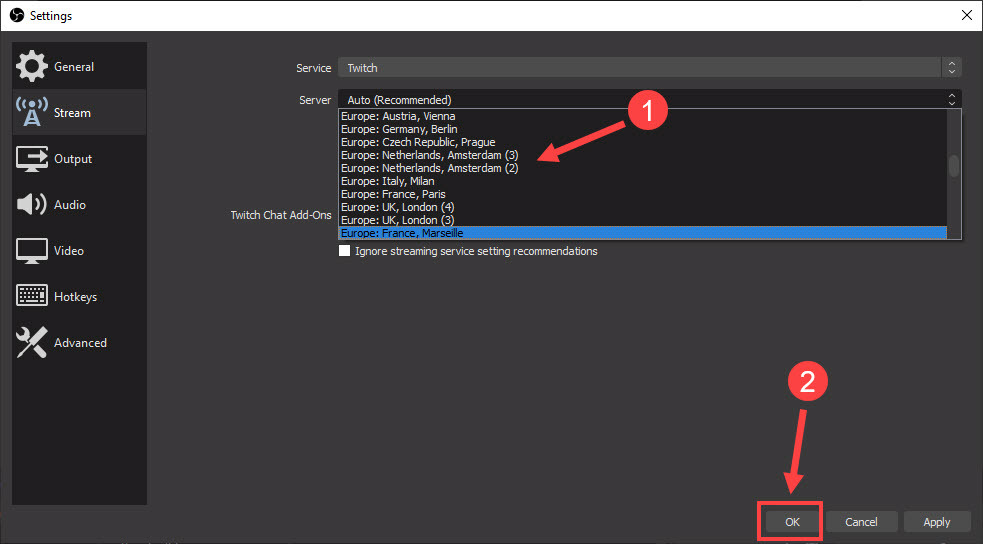Click the Cancel button
Viewport: 983px width, 544px height.
[861, 522]
